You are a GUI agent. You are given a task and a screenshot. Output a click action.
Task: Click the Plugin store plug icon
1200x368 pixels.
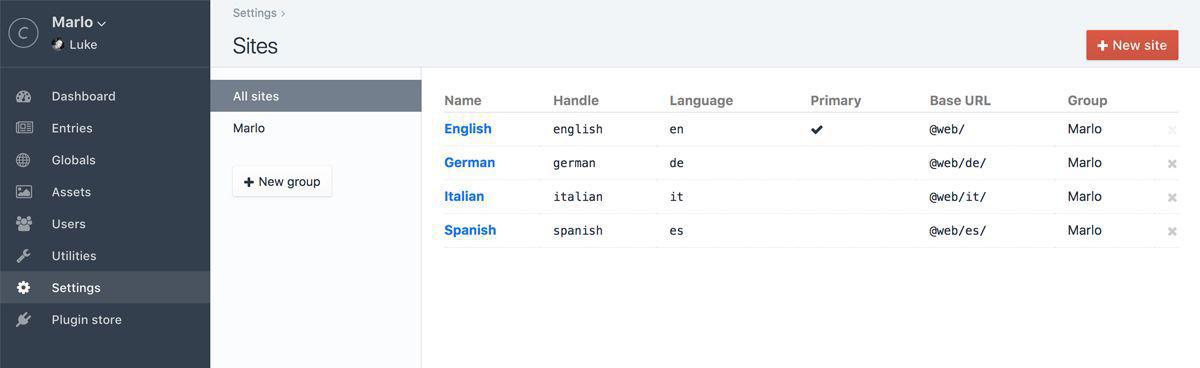coord(24,320)
